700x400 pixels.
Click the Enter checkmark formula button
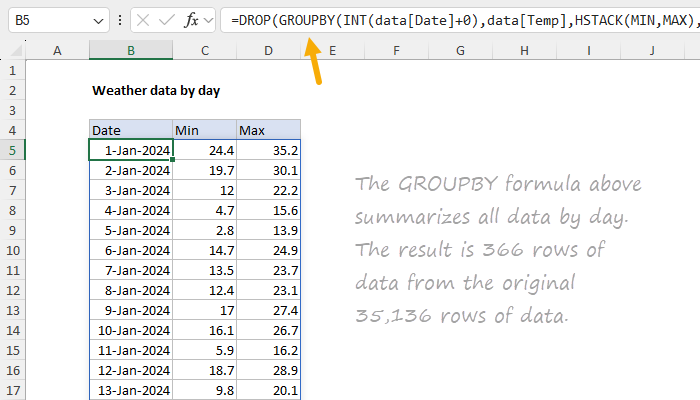click(x=167, y=20)
